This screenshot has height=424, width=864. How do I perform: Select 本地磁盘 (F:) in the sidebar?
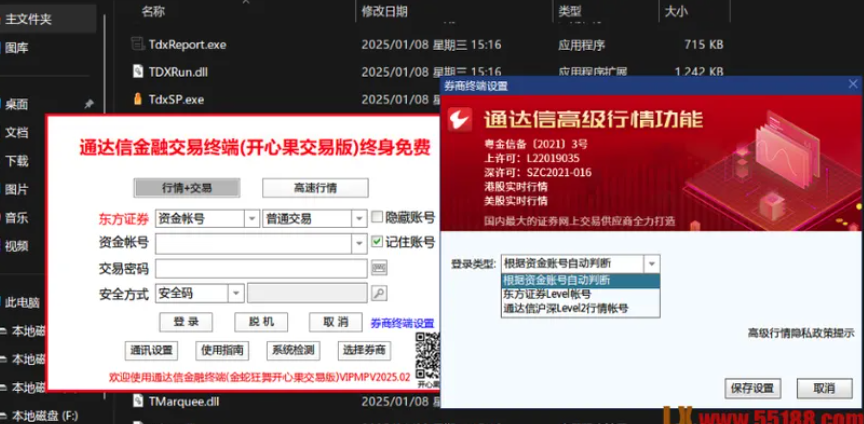[x=45, y=415]
